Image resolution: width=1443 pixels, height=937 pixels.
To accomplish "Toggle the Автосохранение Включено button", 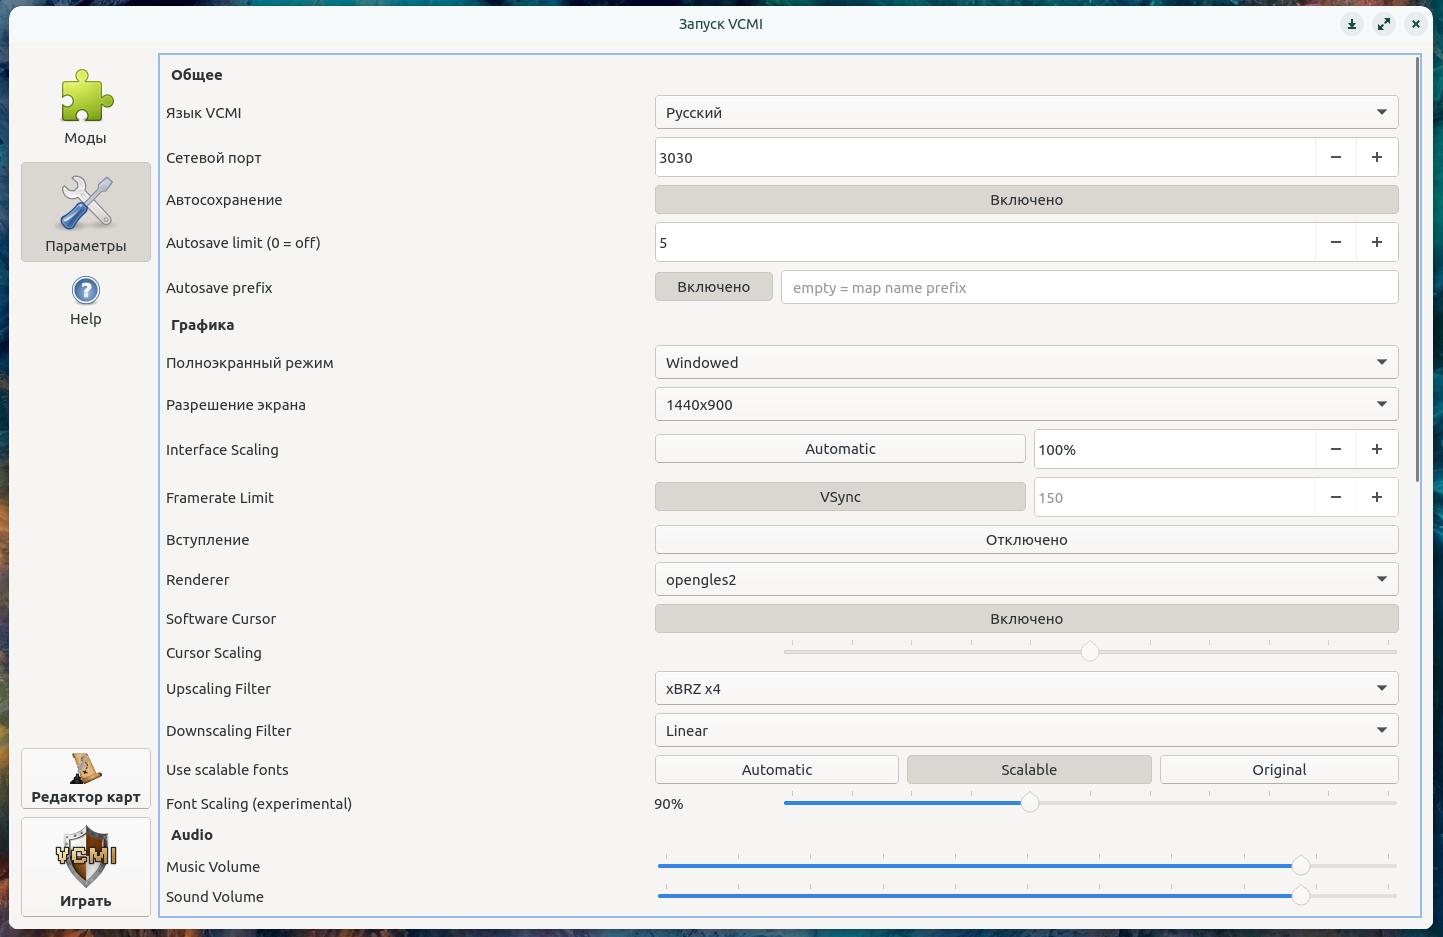I will point(1026,200).
